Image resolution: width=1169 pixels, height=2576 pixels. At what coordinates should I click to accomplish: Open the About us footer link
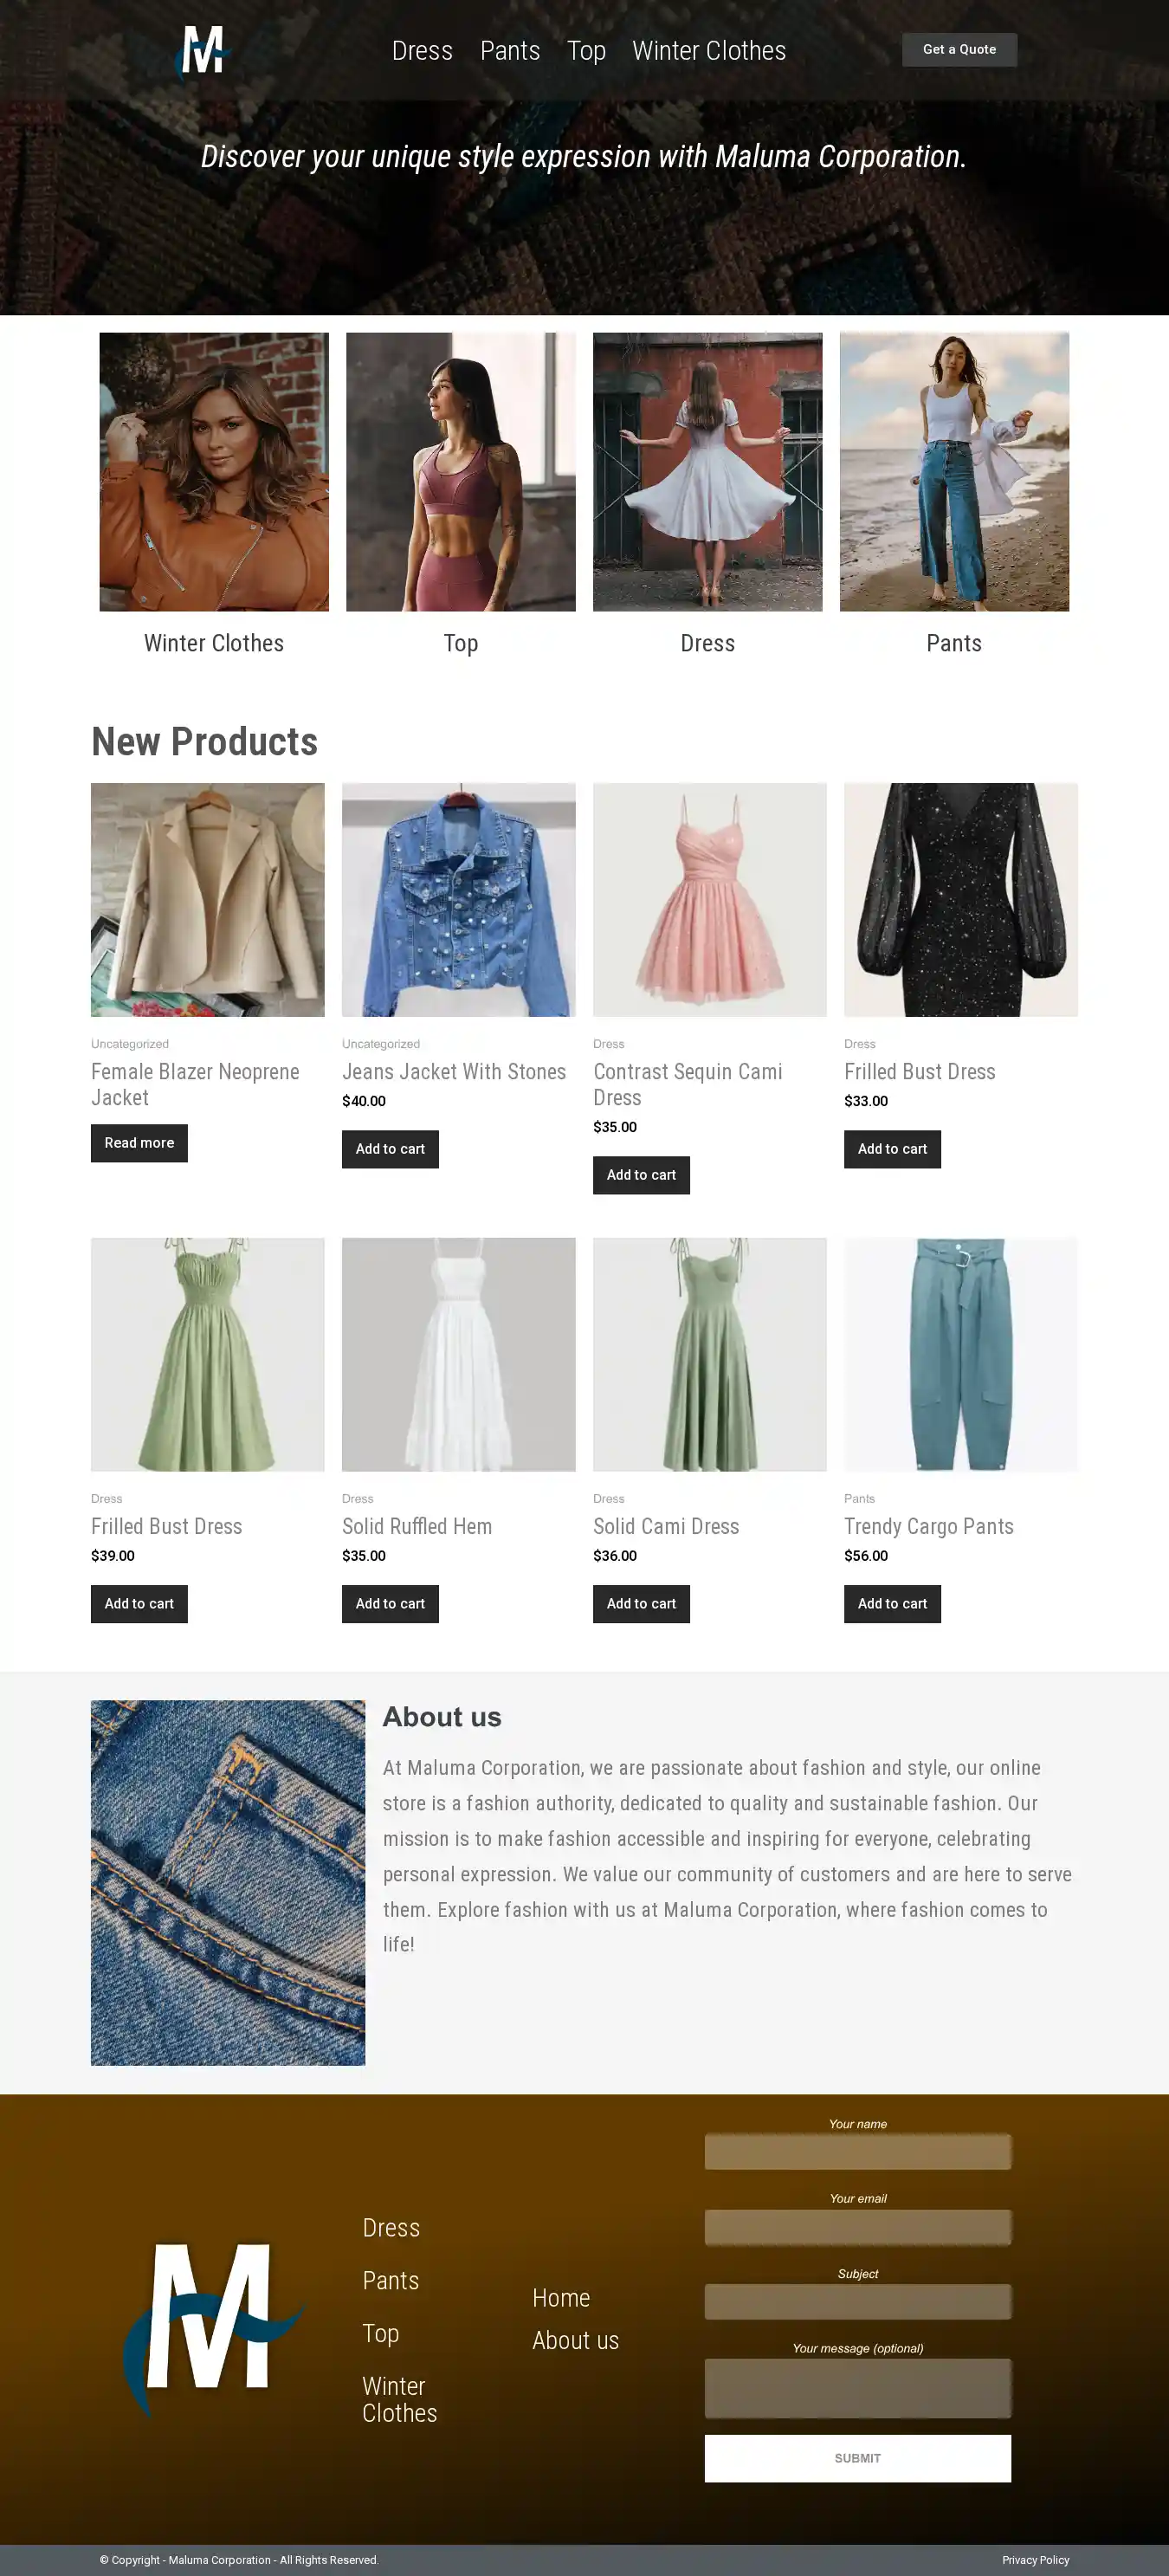tap(575, 2341)
